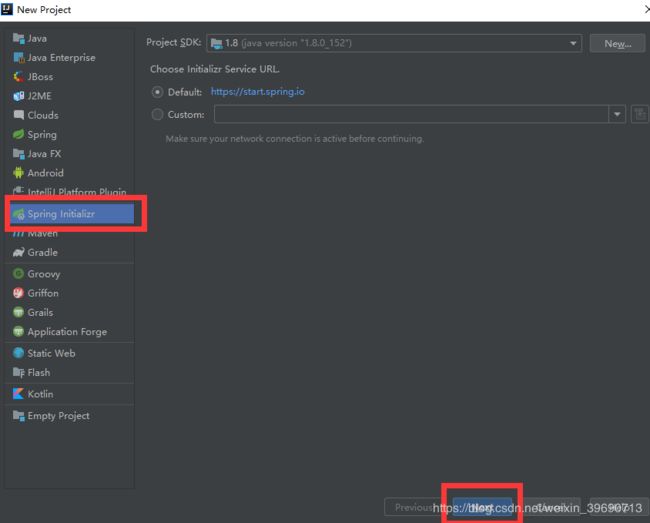Click the icon button beside Custom URL field

(640, 114)
